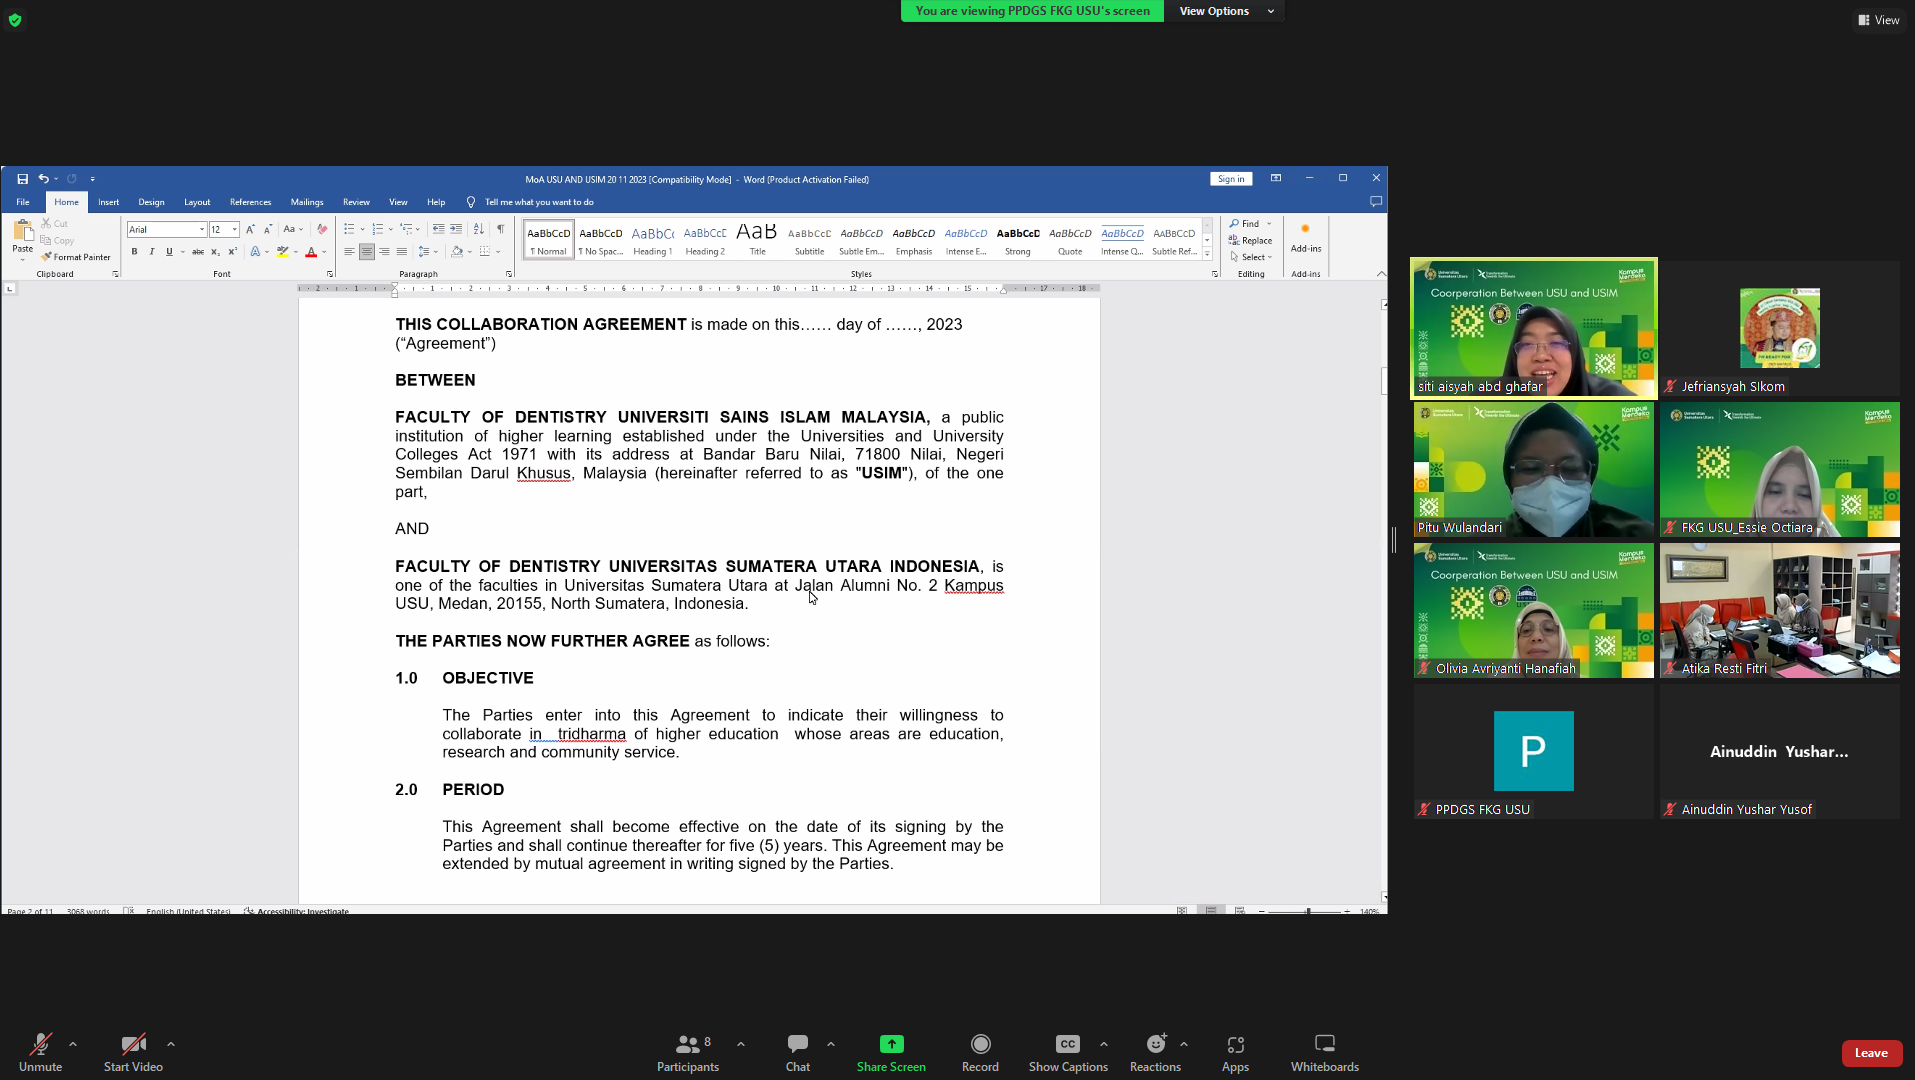Screen dimensions: 1915x1080
Task: Align text to the left
Action: [x=349, y=252]
